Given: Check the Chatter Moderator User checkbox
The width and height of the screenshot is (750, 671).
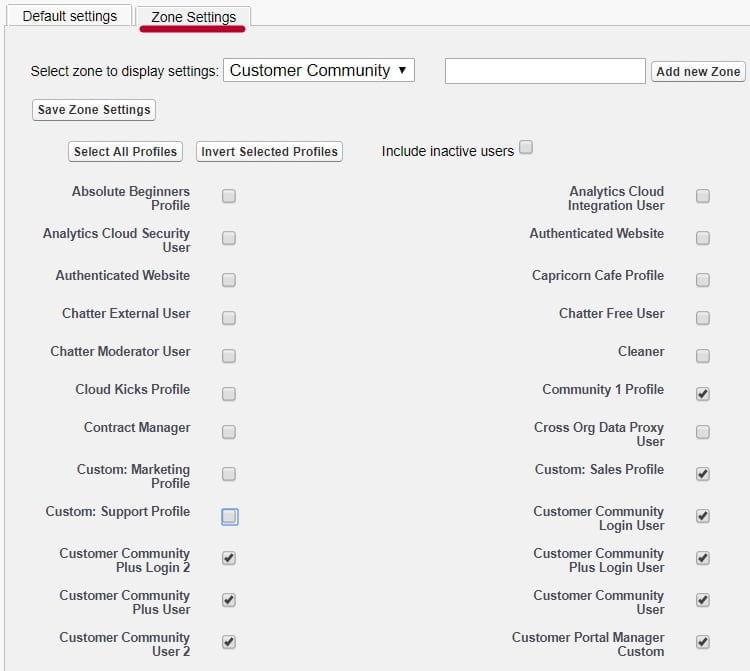Looking at the screenshot, I should click(x=229, y=356).
